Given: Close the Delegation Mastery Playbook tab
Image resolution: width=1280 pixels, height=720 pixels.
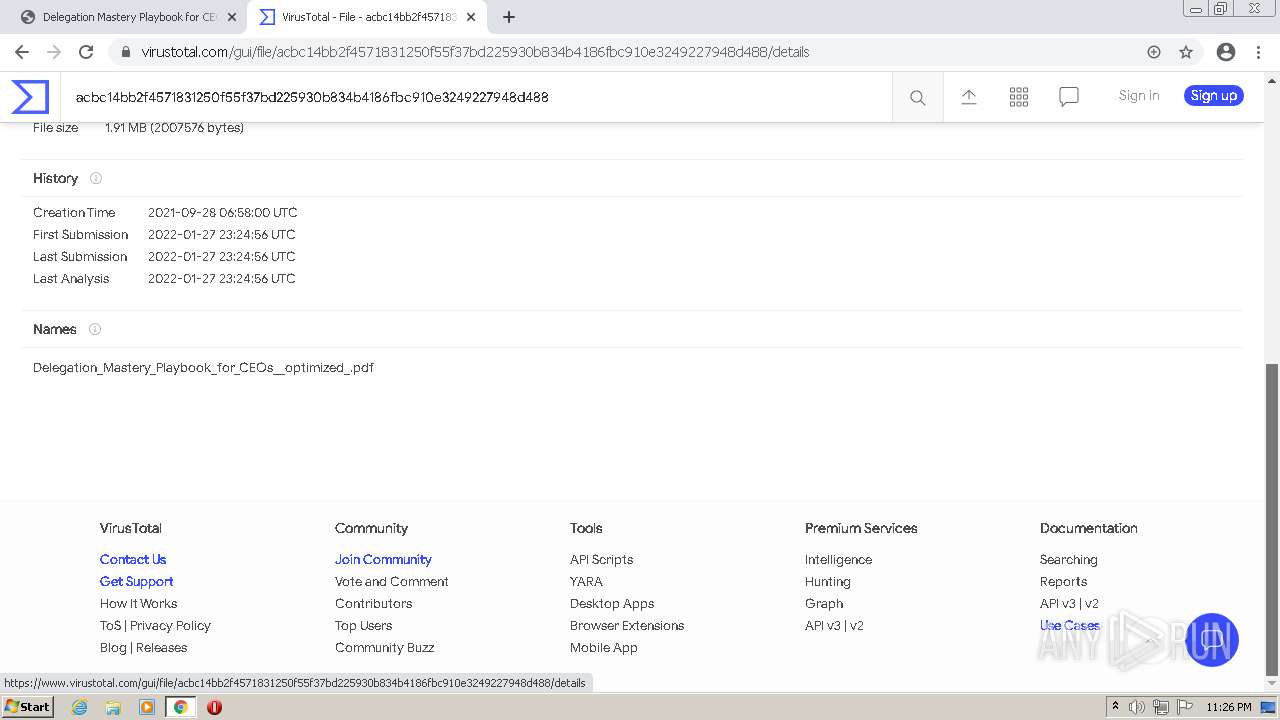Looking at the screenshot, I should (232, 17).
